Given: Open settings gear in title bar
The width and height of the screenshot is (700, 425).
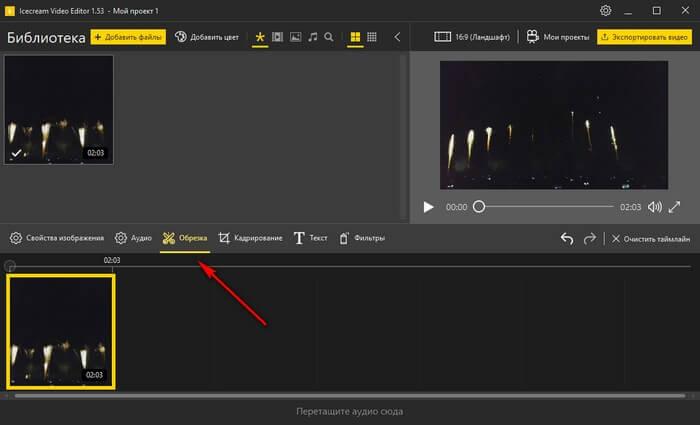Looking at the screenshot, I should pyautogui.click(x=605, y=10).
